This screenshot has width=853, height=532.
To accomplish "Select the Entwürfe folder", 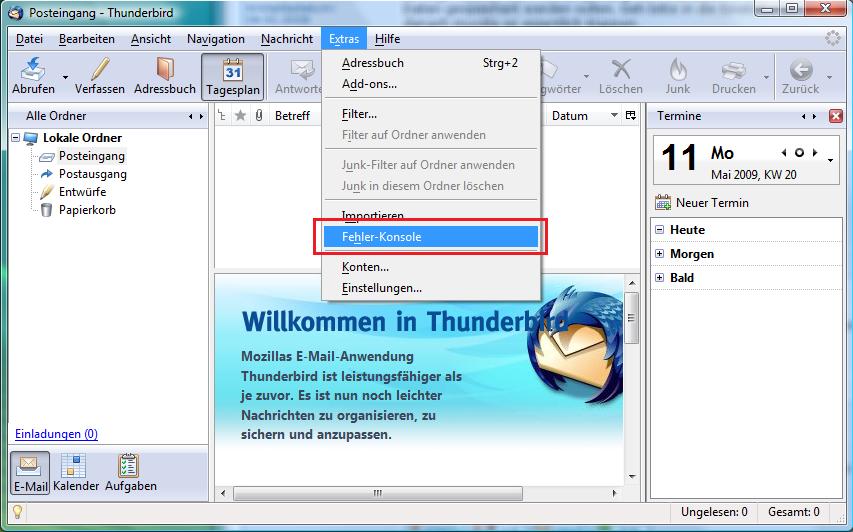I will [x=82, y=192].
